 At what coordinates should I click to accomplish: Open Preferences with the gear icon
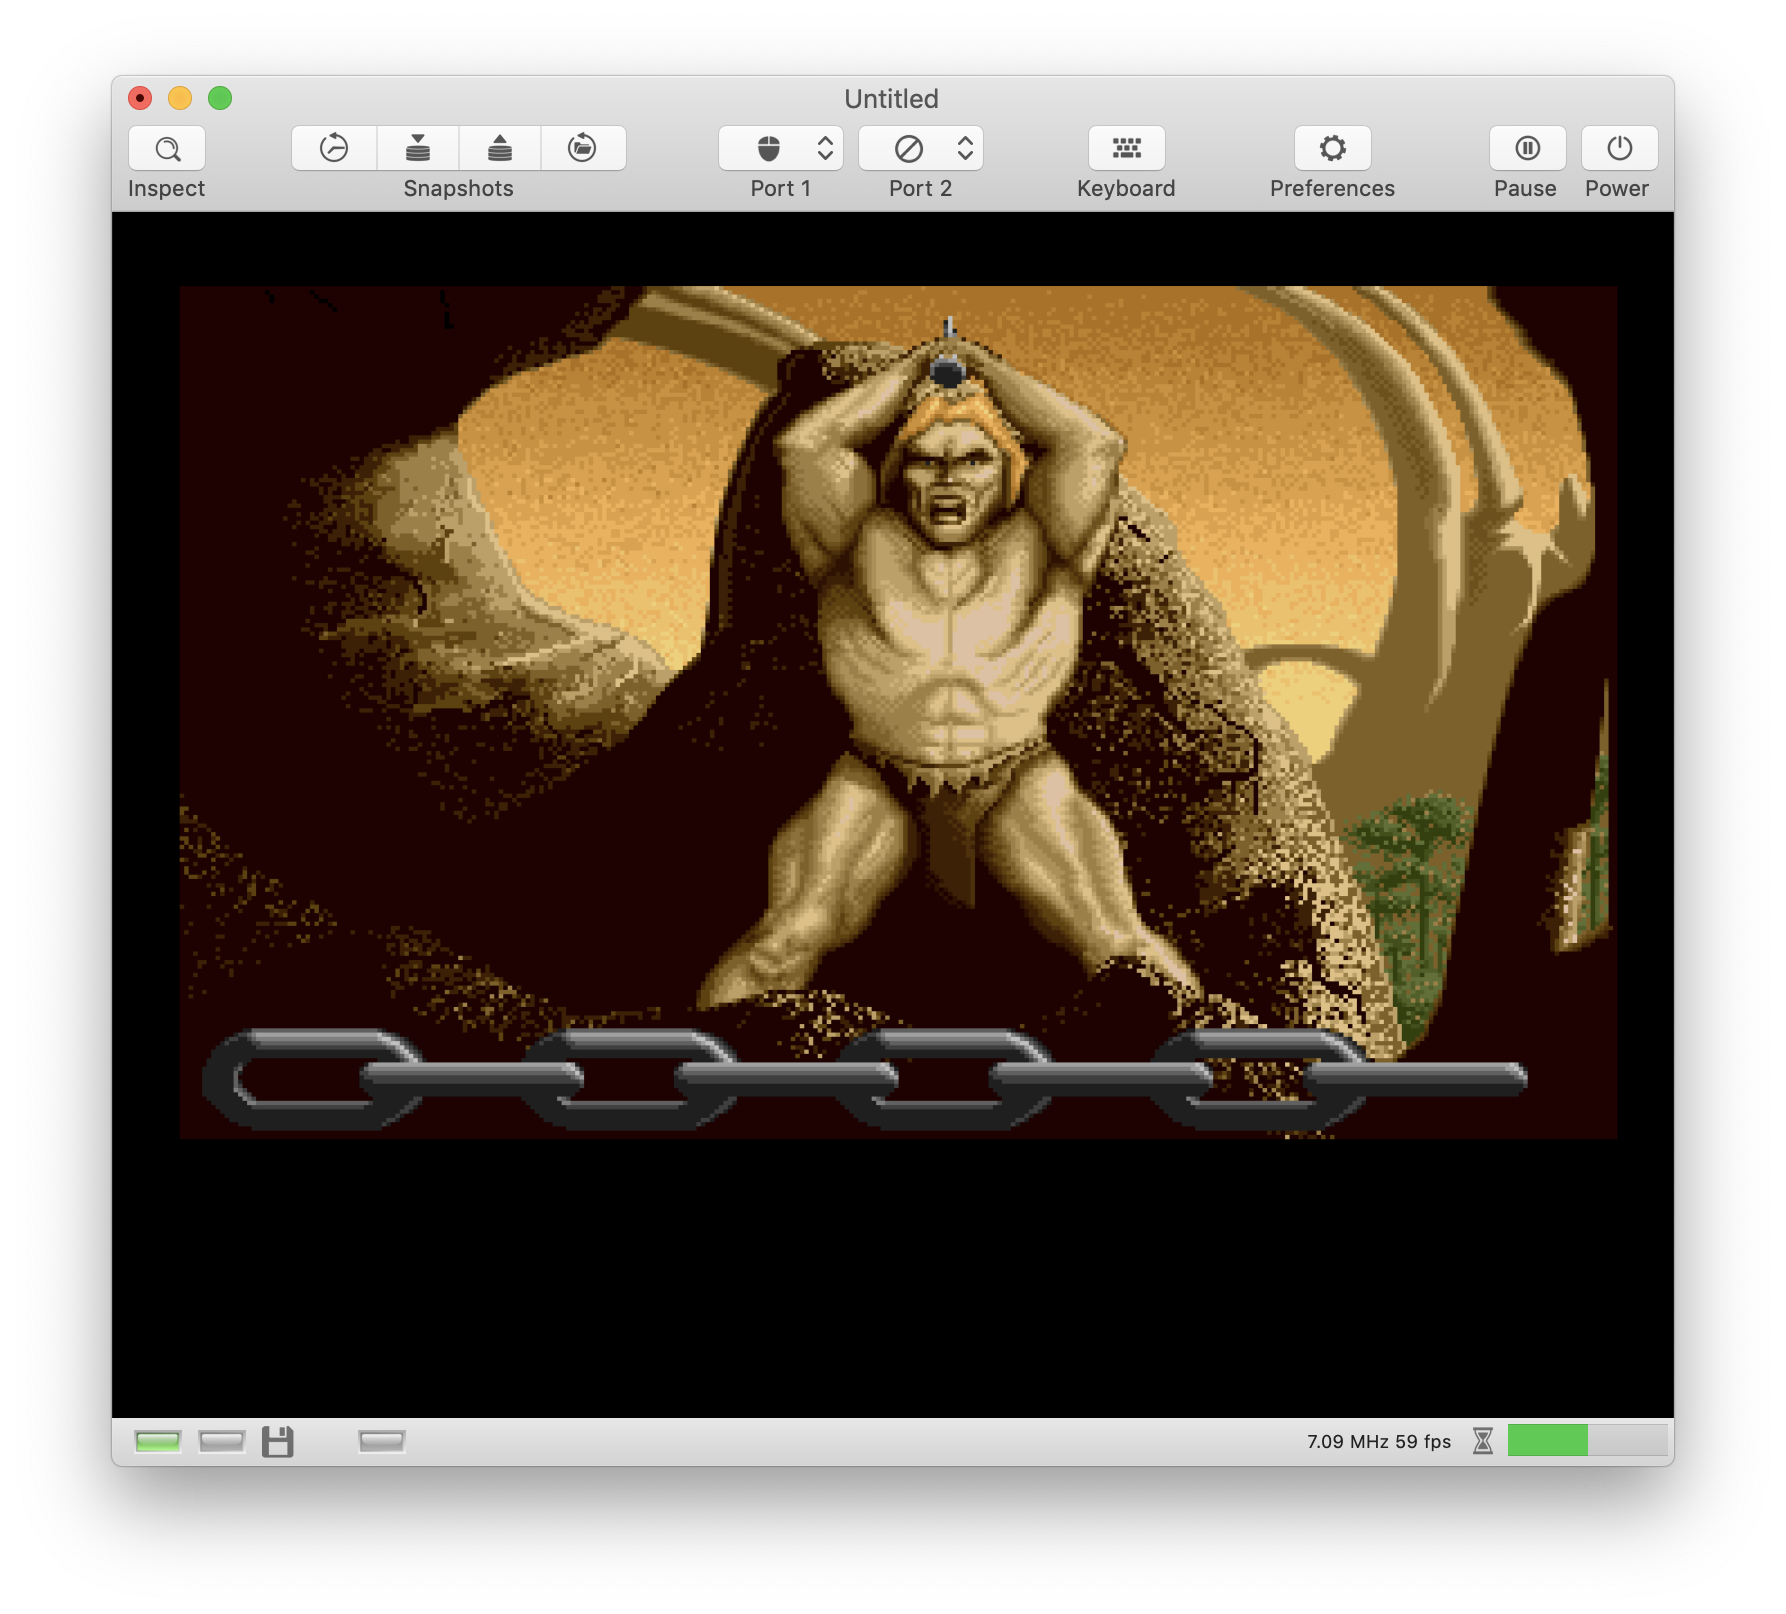point(1333,149)
